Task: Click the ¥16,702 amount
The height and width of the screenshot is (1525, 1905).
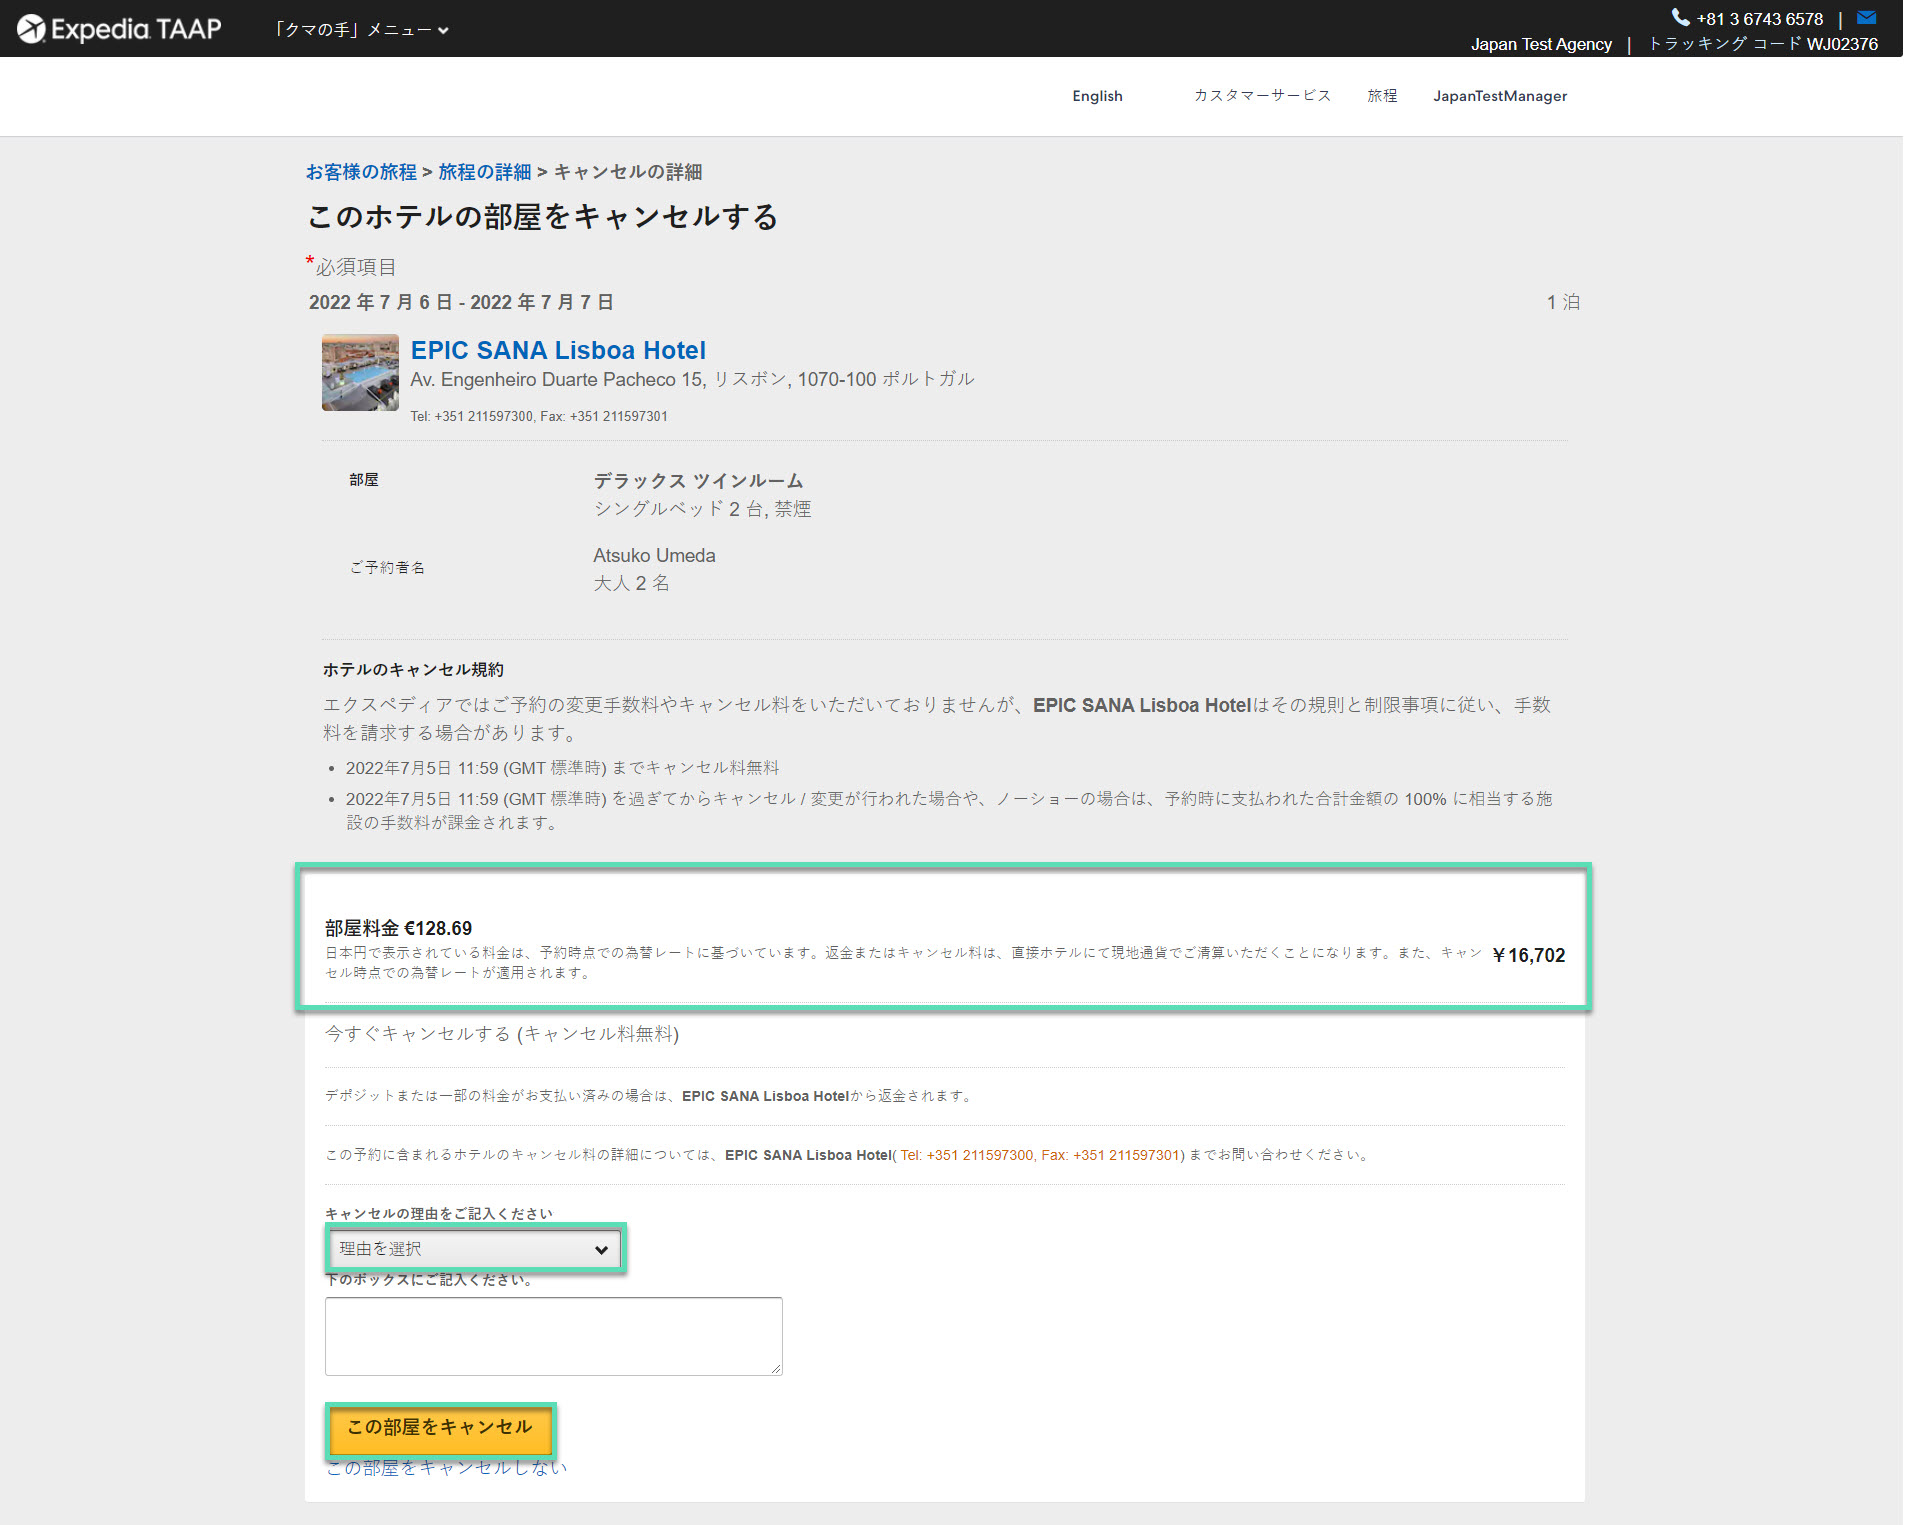Action: 1529,955
